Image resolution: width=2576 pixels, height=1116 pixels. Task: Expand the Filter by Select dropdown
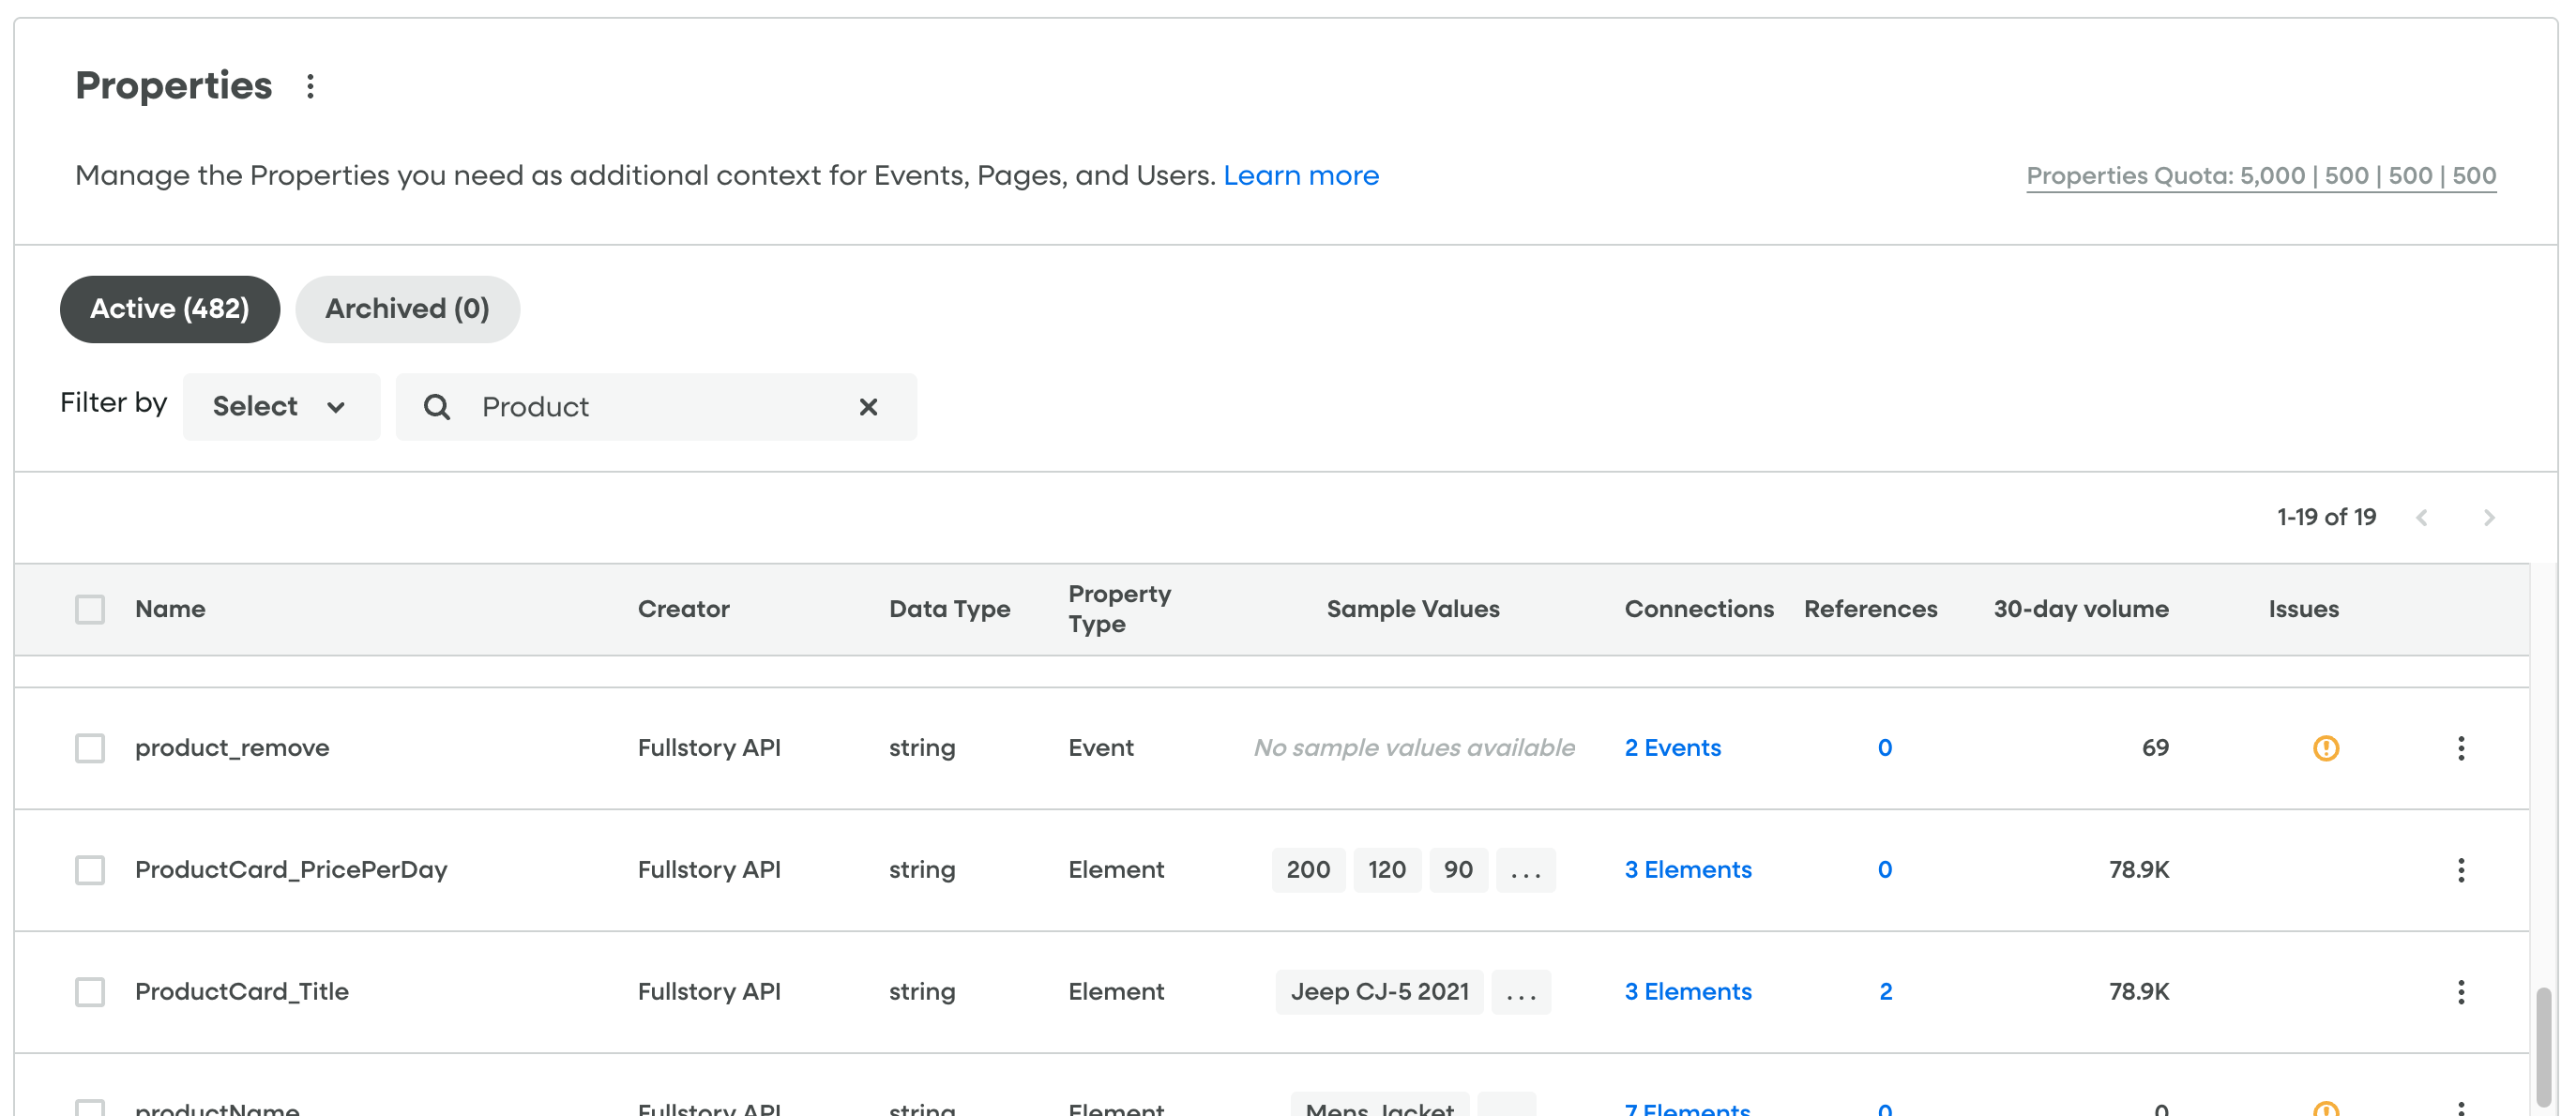coord(281,407)
